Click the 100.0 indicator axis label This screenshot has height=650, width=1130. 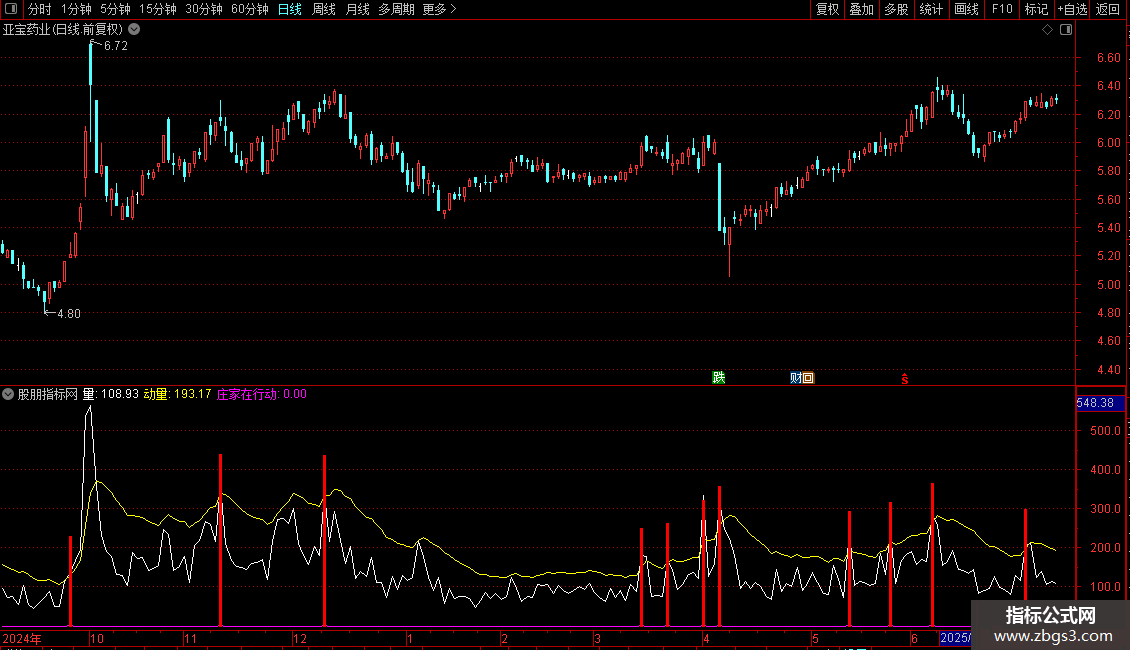pos(1105,587)
